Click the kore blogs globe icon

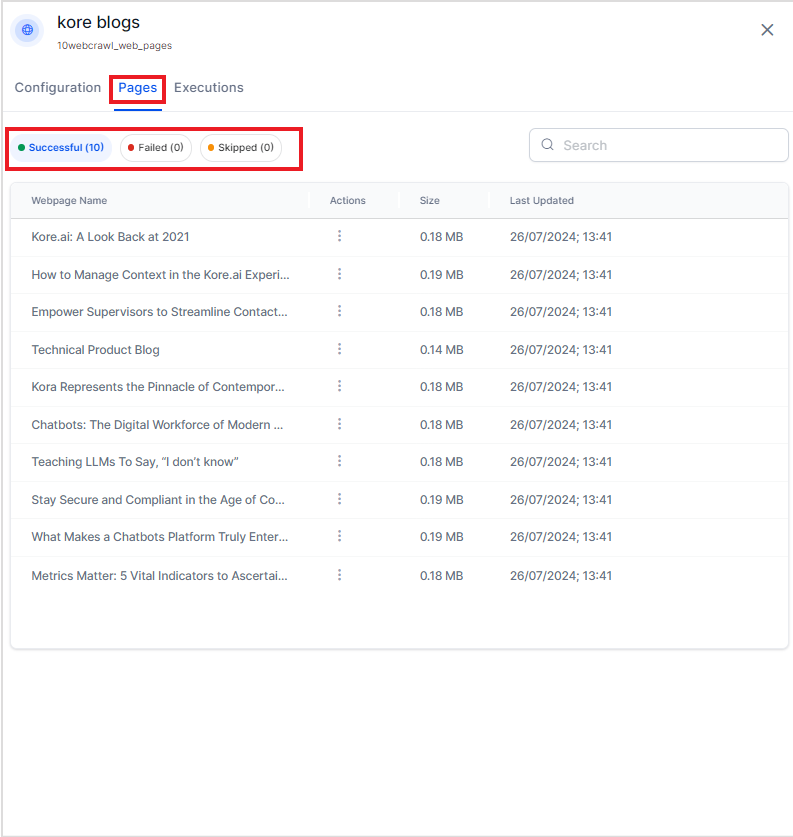point(27,30)
